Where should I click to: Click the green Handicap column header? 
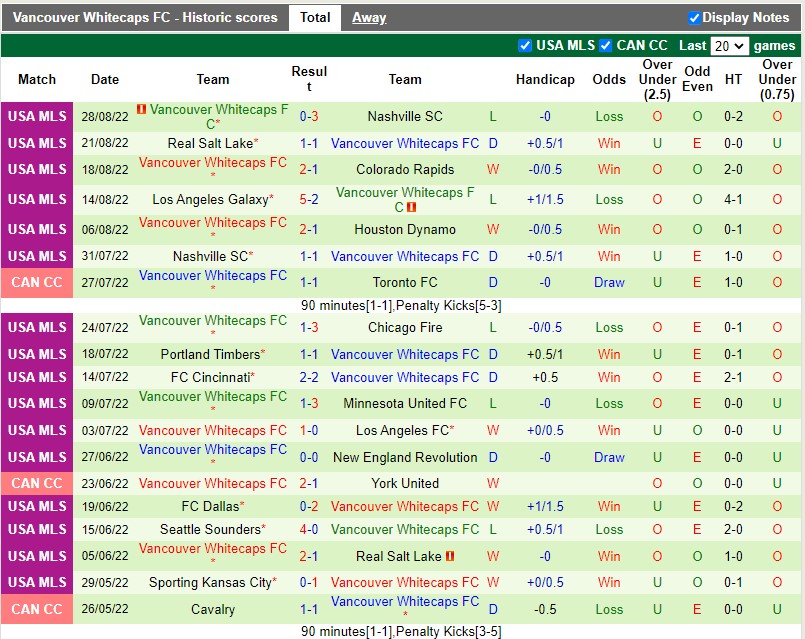pos(545,80)
